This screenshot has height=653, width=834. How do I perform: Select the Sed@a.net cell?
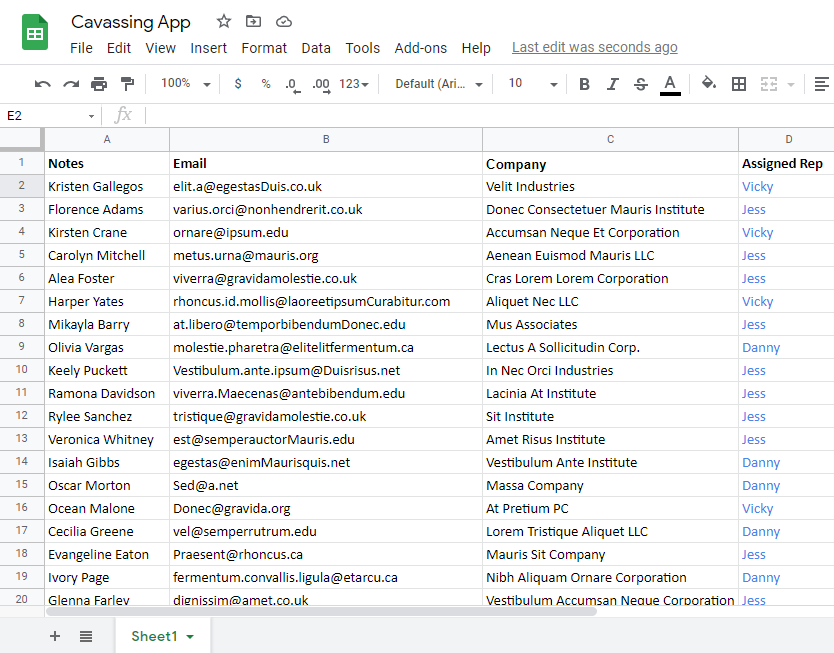[x=326, y=485]
